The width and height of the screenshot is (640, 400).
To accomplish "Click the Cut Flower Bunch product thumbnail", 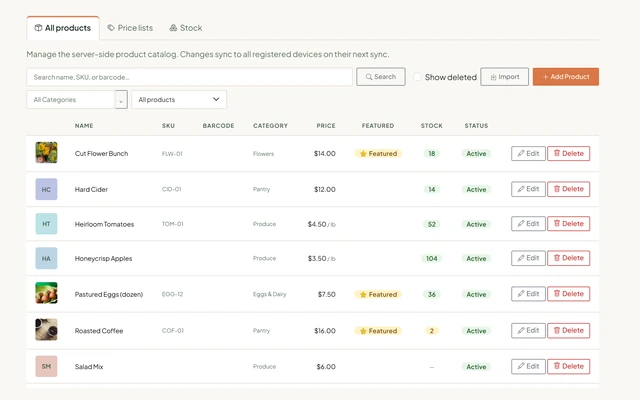I will (46, 153).
